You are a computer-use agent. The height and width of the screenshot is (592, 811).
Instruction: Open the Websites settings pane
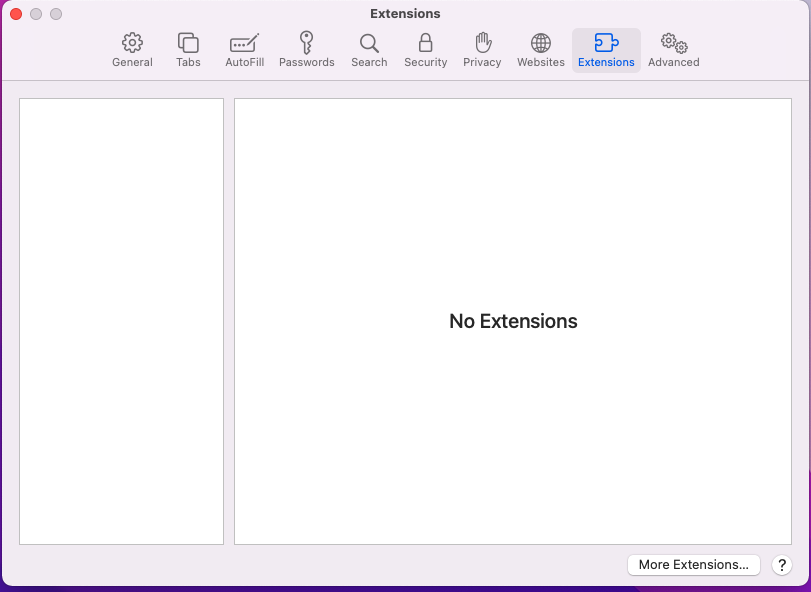pos(541,51)
